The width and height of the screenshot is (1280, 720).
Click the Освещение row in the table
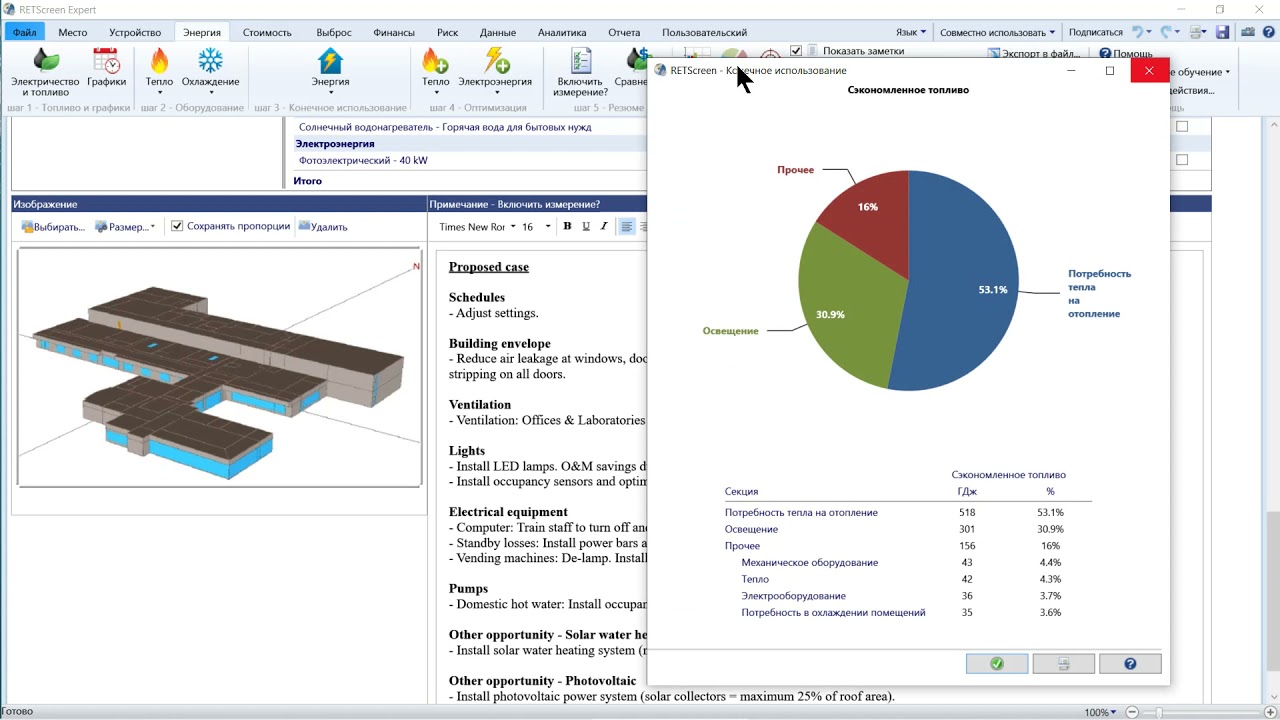[x=907, y=529]
